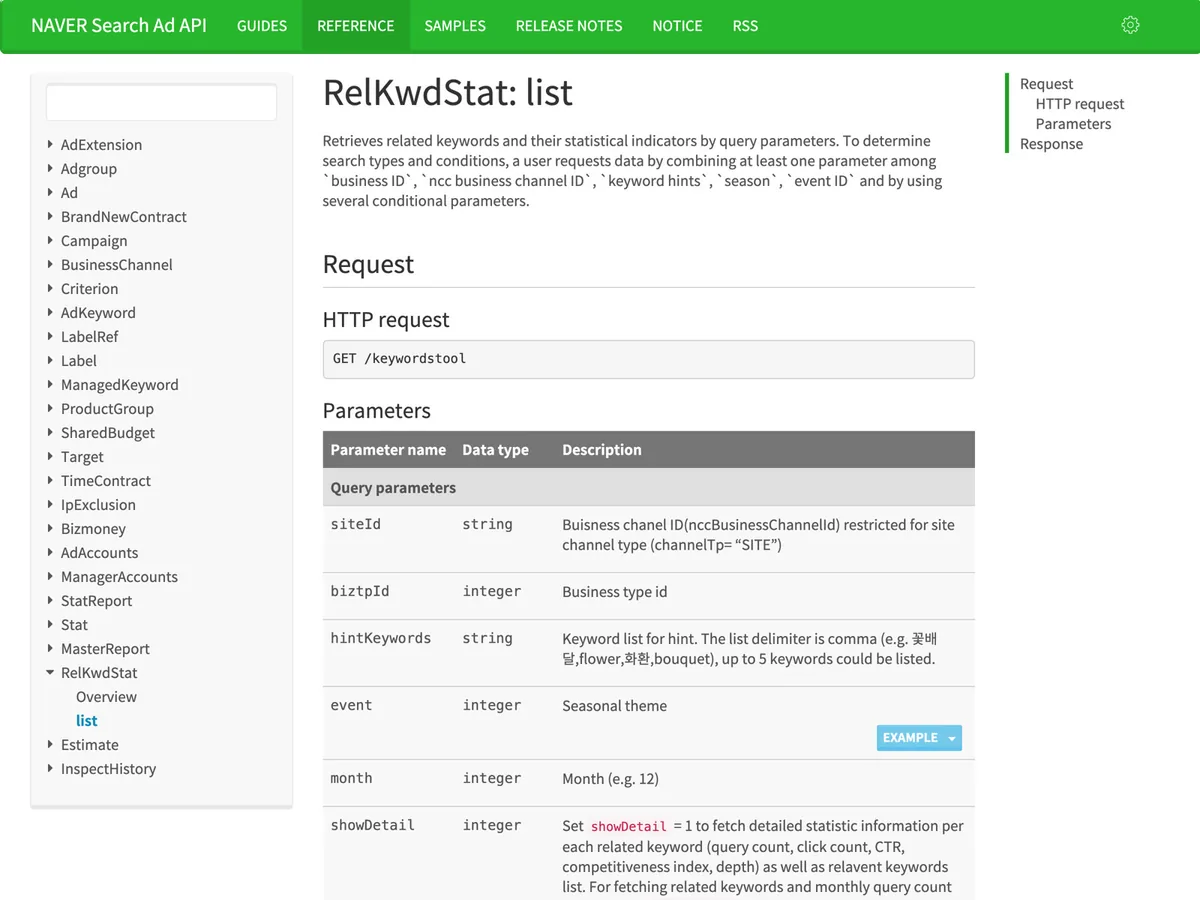The image size is (1200, 900).
Task: Open the EXAMPLE dropdown for event
Action: pos(919,738)
